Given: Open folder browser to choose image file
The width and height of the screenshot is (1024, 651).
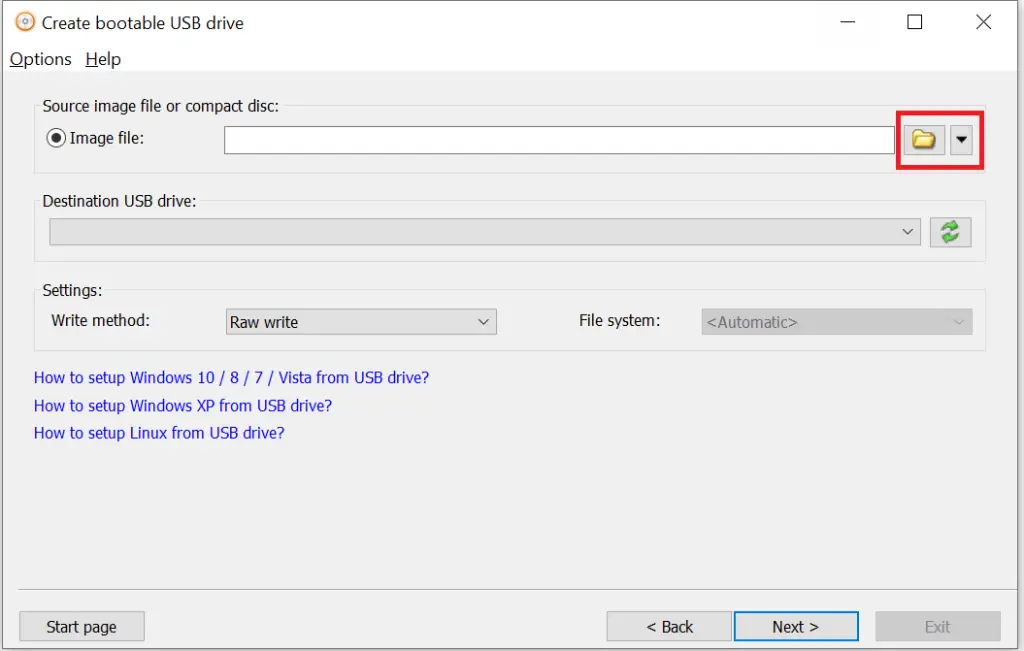Looking at the screenshot, I should pos(922,139).
